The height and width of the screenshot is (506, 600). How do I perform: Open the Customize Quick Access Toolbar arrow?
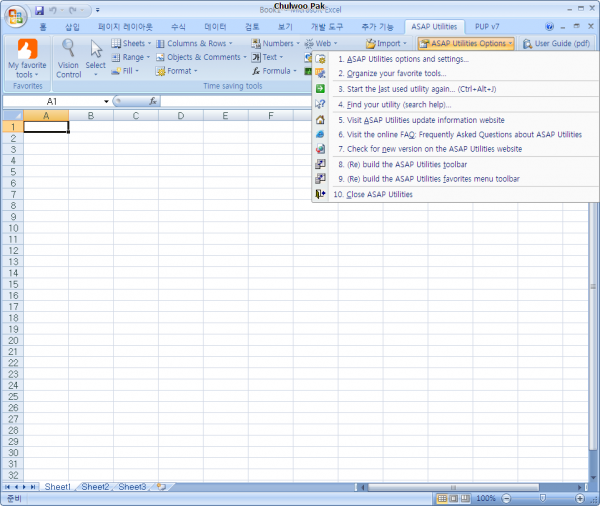click(98, 10)
